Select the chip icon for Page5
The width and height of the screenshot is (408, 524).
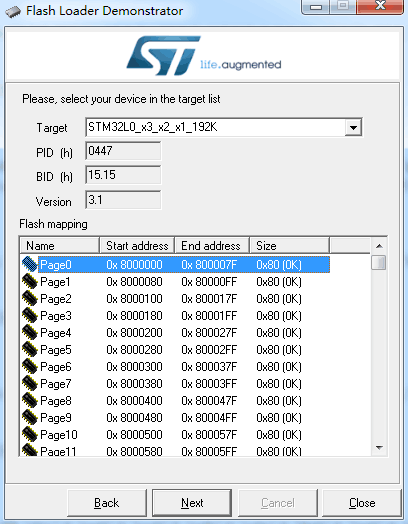point(29,350)
